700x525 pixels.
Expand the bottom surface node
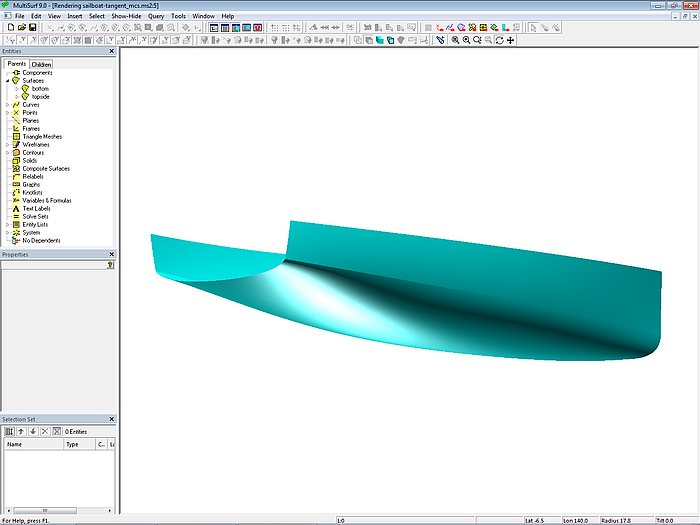16,89
